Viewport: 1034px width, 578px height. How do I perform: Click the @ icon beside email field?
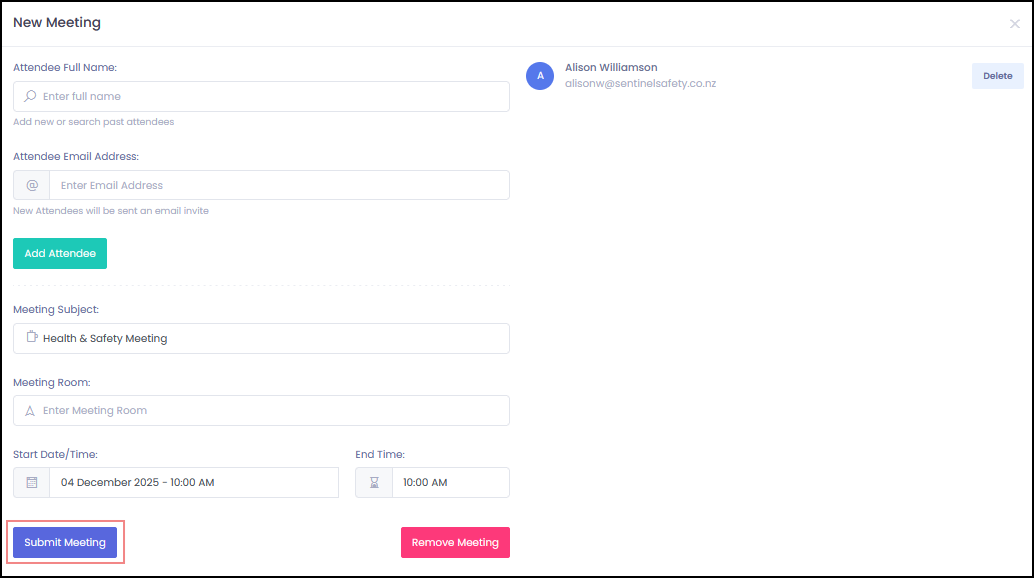click(x=32, y=185)
